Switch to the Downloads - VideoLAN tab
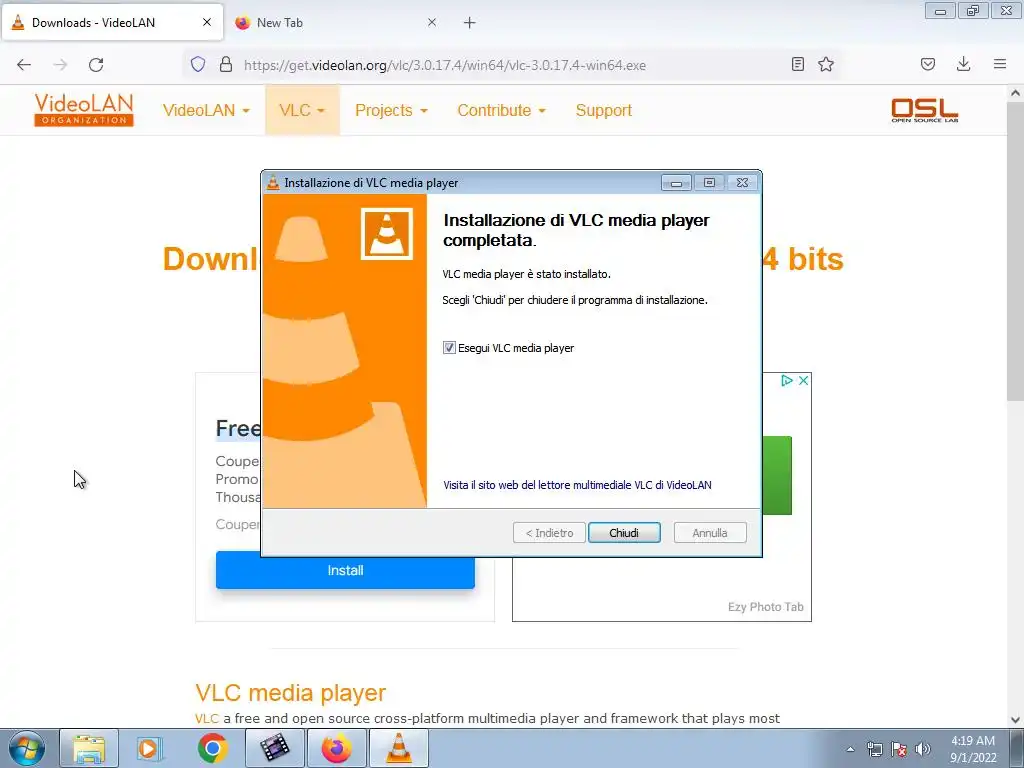Image resolution: width=1024 pixels, height=768 pixels. [112, 22]
